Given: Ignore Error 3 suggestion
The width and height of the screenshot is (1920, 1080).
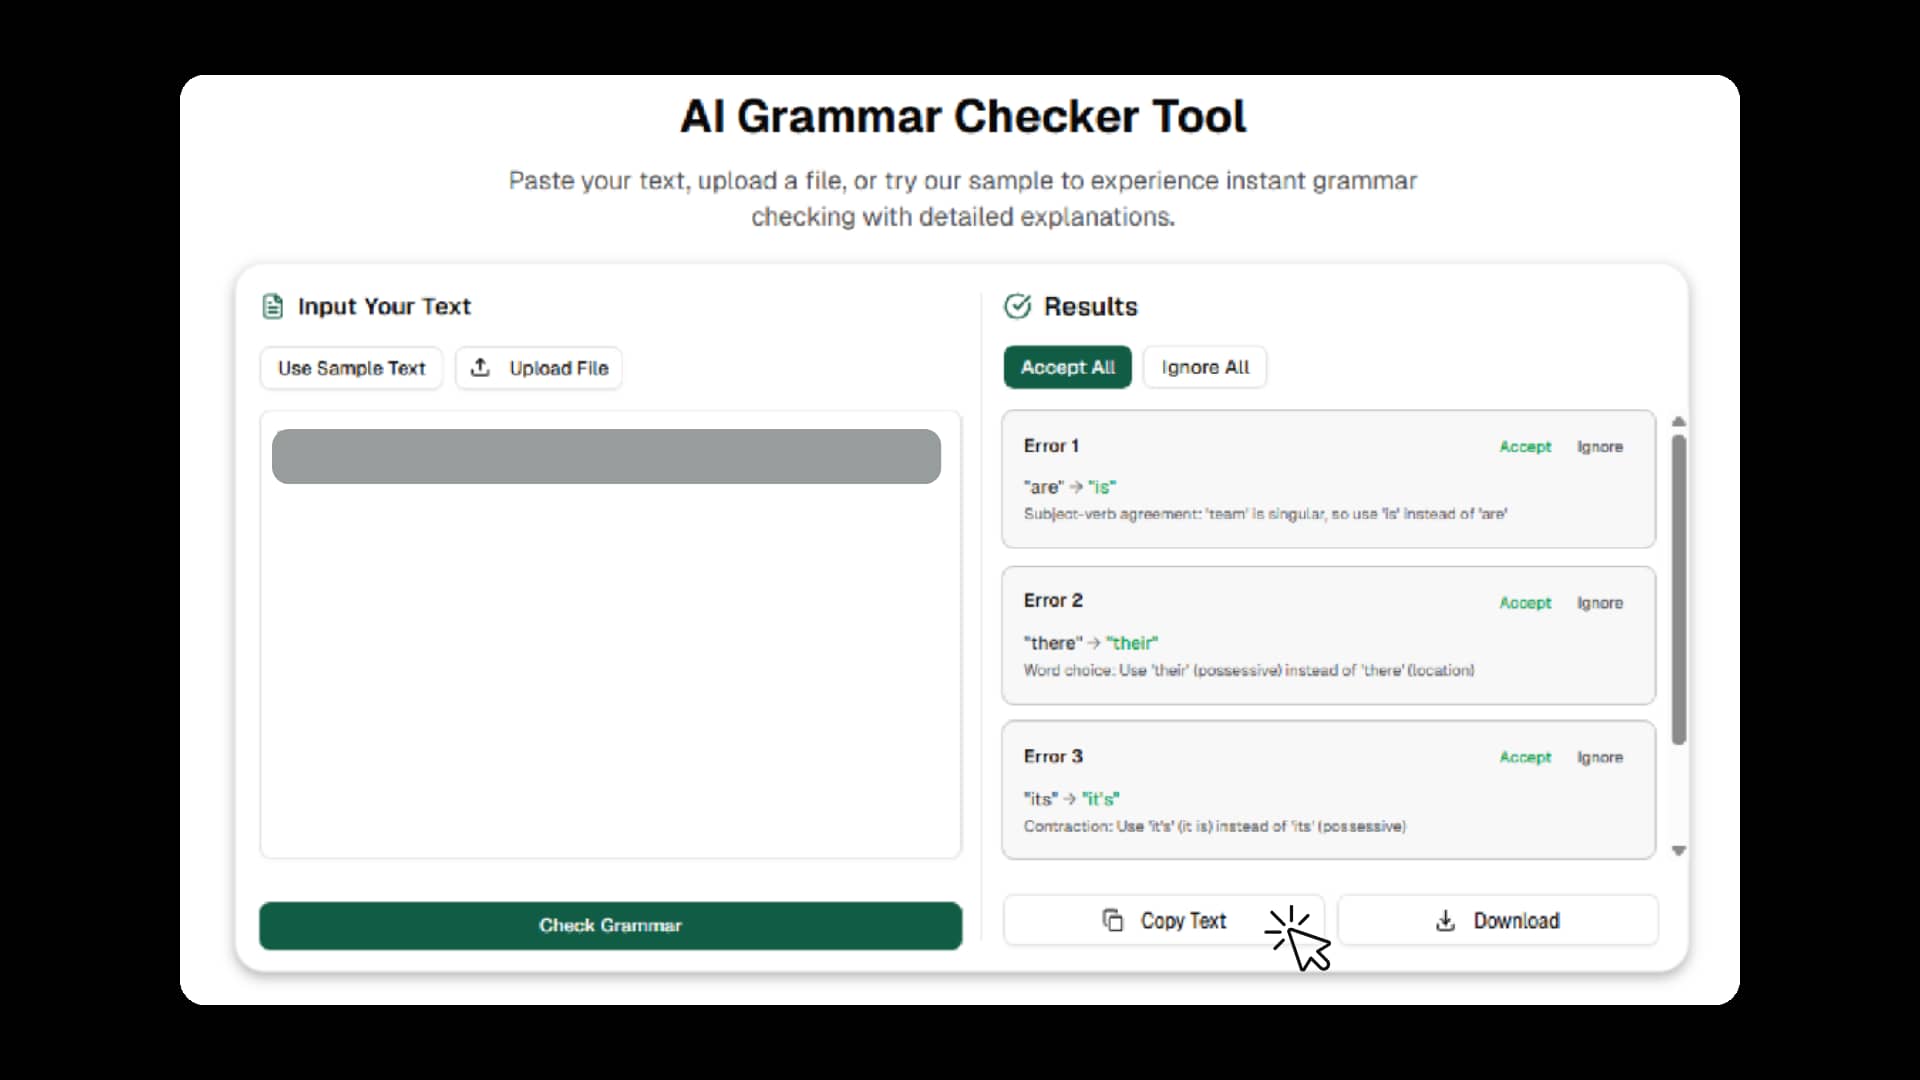Looking at the screenshot, I should (1599, 757).
